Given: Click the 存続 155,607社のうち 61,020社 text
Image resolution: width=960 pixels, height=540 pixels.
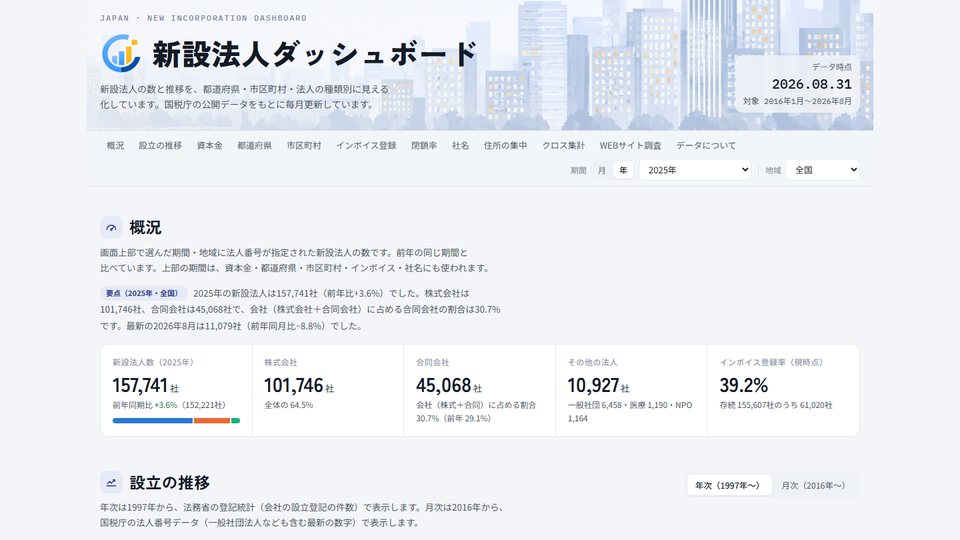Looking at the screenshot, I should coord(776,405).
